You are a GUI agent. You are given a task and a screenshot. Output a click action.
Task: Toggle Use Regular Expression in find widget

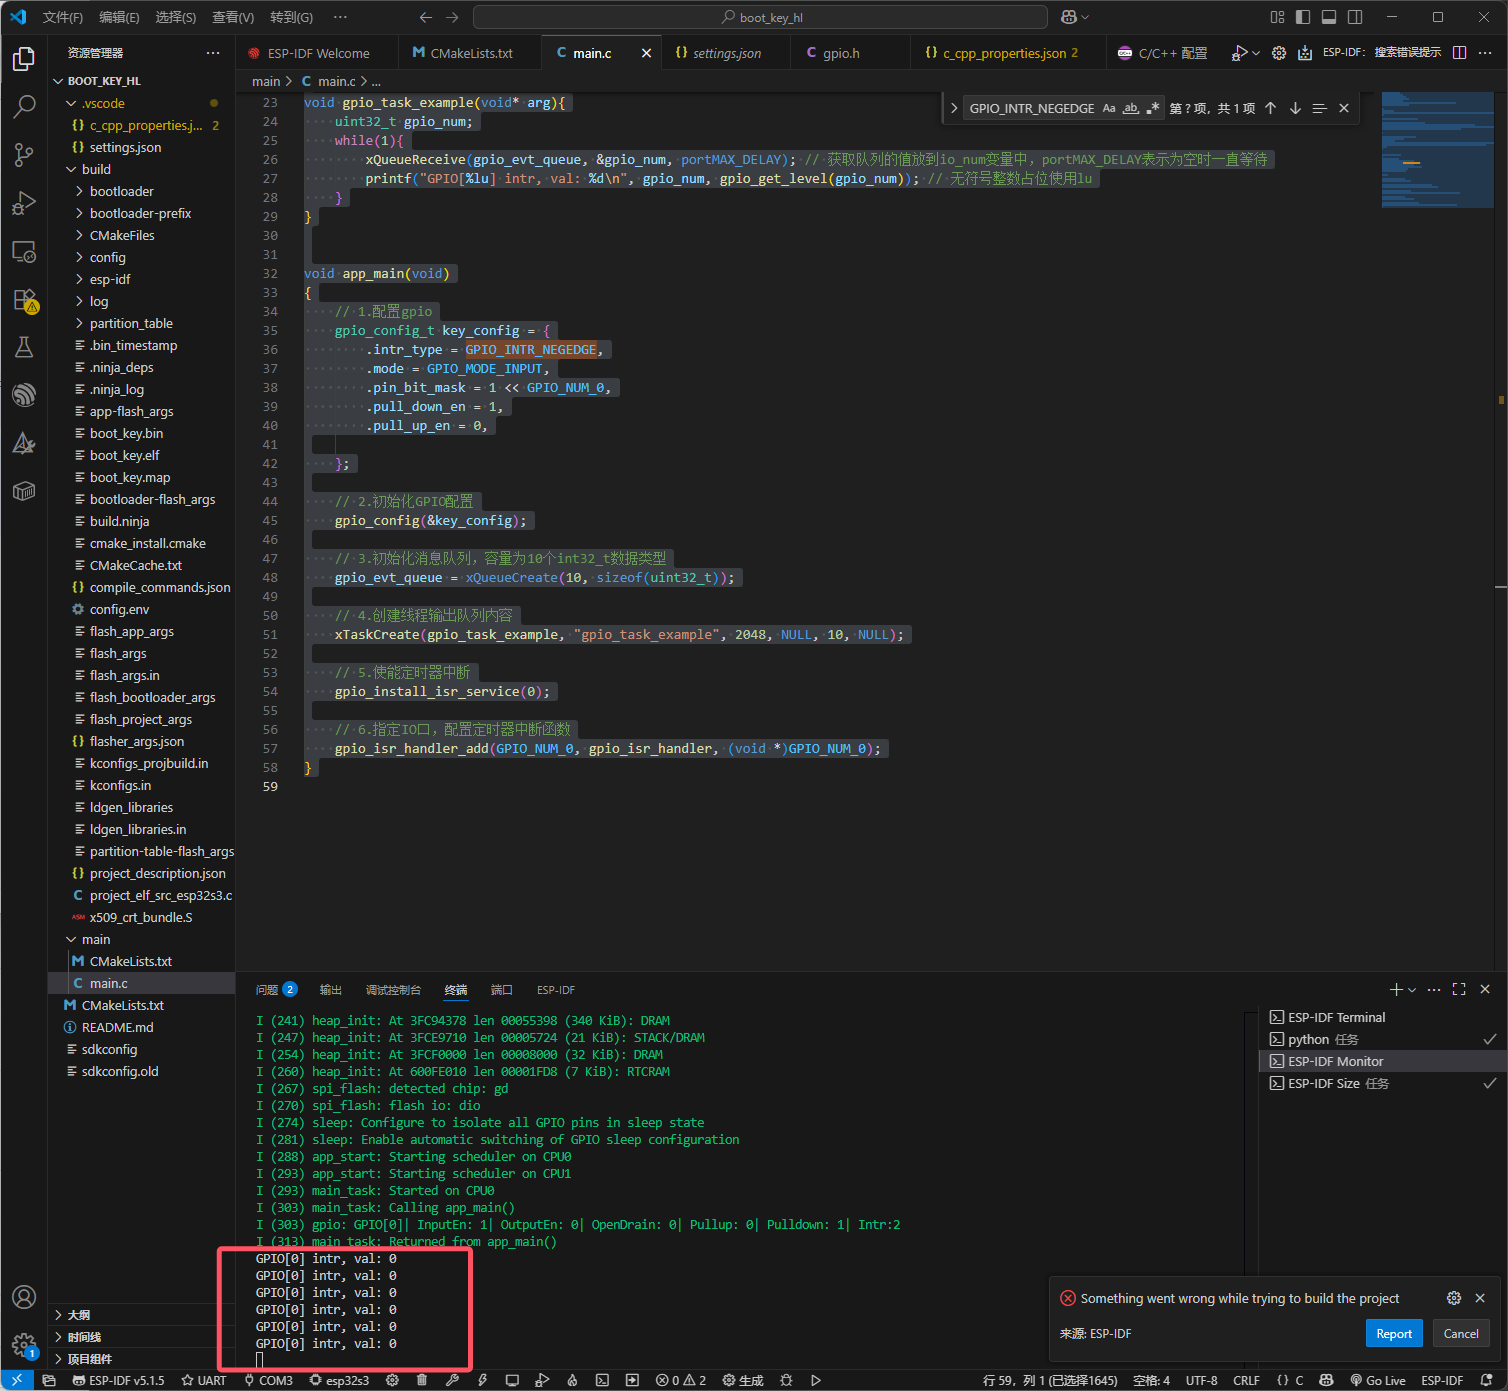pos(1153,108)
